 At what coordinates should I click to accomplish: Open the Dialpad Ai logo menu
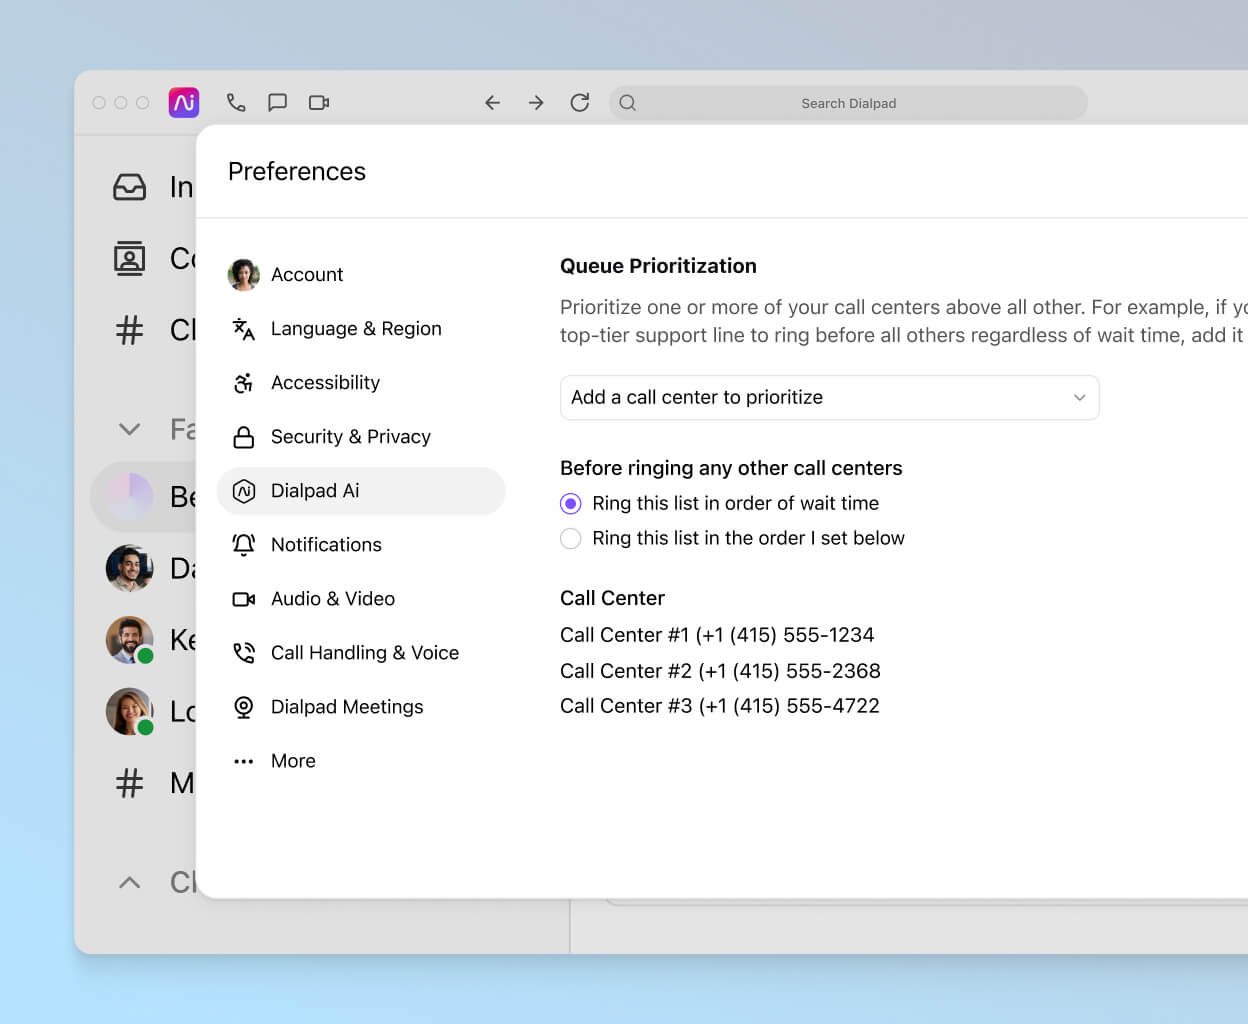click(184, 102)
